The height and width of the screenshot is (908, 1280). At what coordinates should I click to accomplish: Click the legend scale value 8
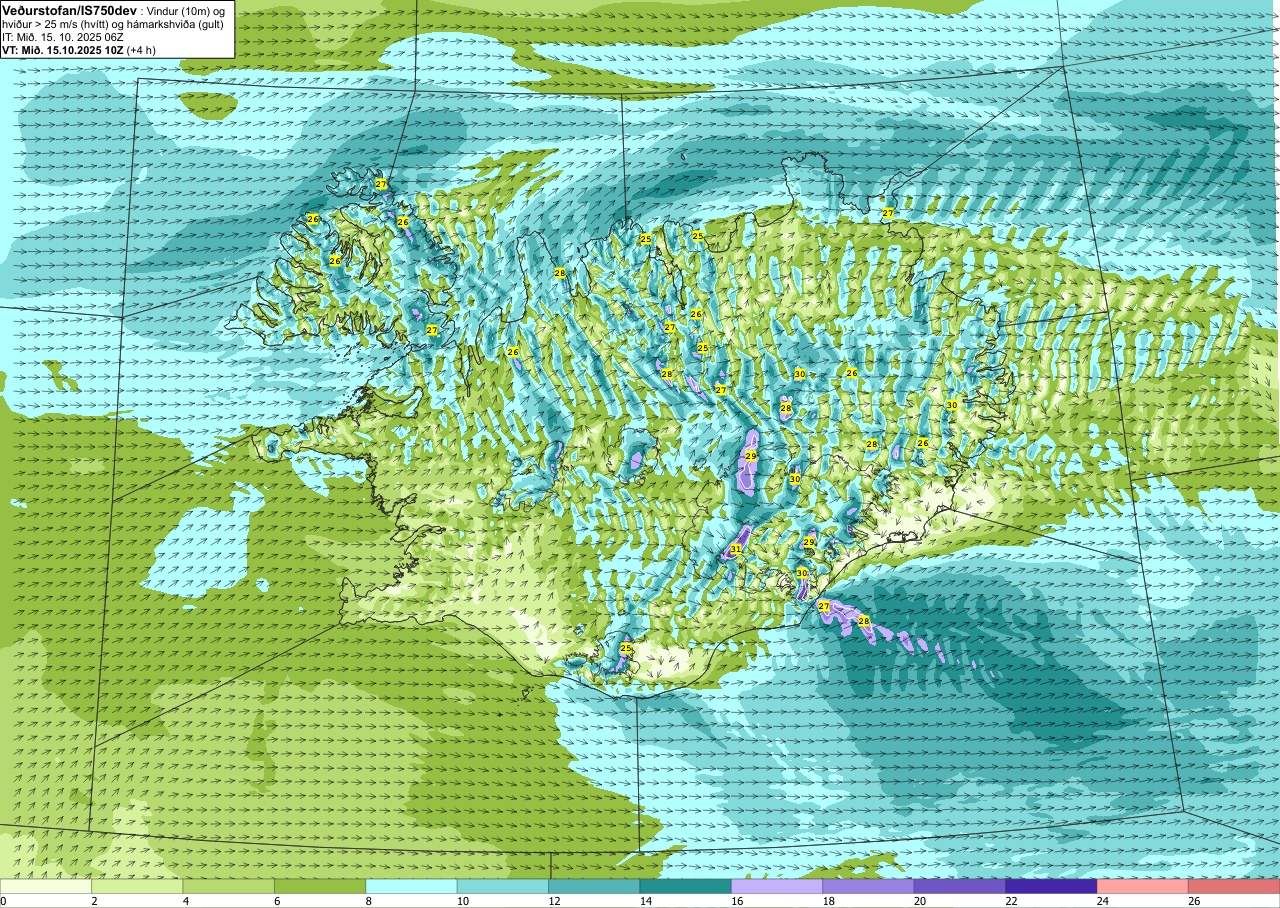pos(367,901)
